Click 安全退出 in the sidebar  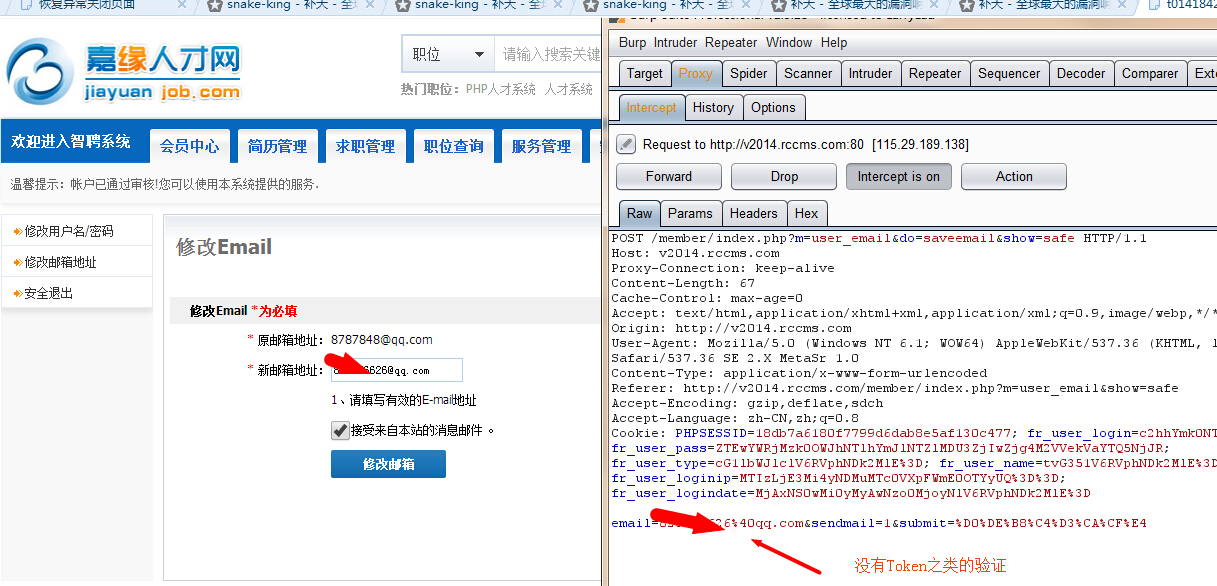point(49,293)
